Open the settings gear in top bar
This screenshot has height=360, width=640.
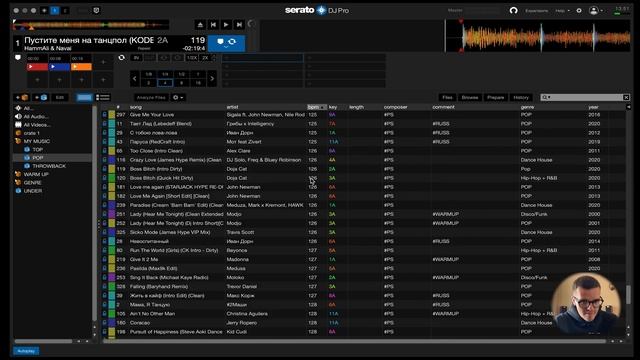[579, 10]
